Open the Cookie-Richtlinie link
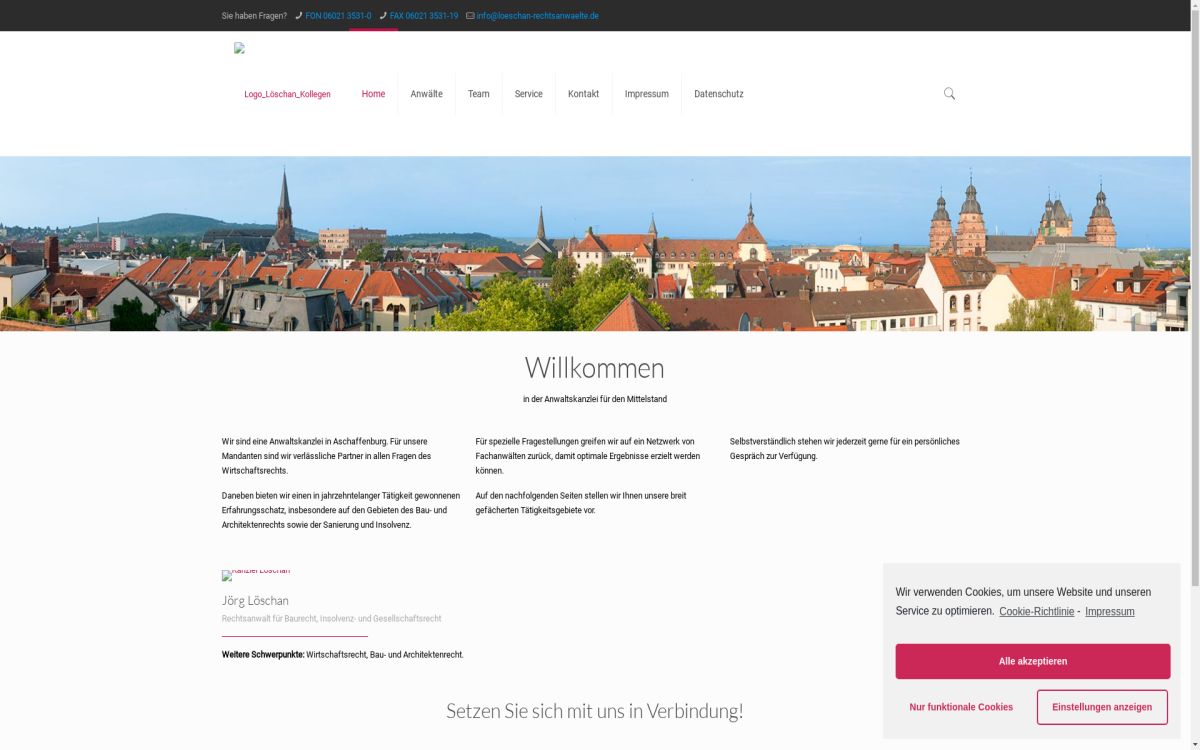This screenshot has height=750, width=1200. click(x=1036, y=611)
